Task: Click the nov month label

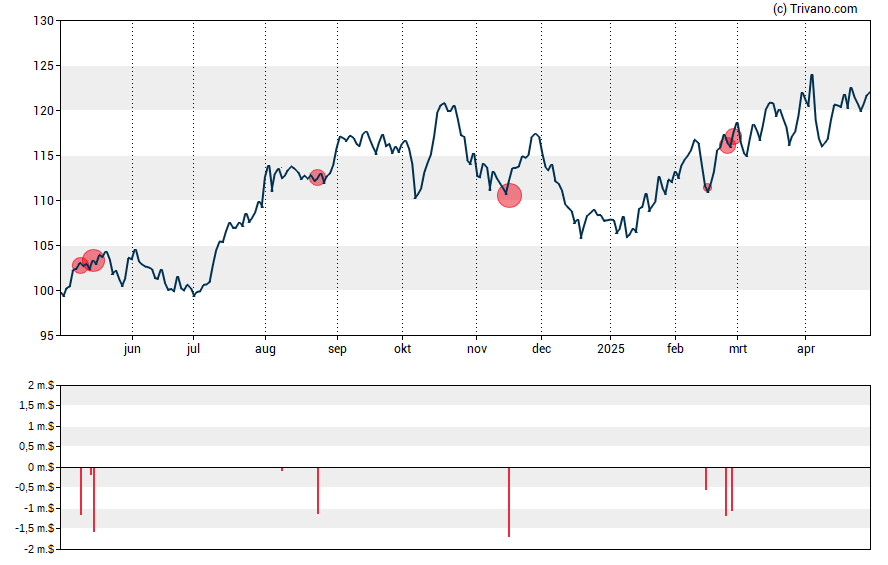Action: (x=477, y=349)
